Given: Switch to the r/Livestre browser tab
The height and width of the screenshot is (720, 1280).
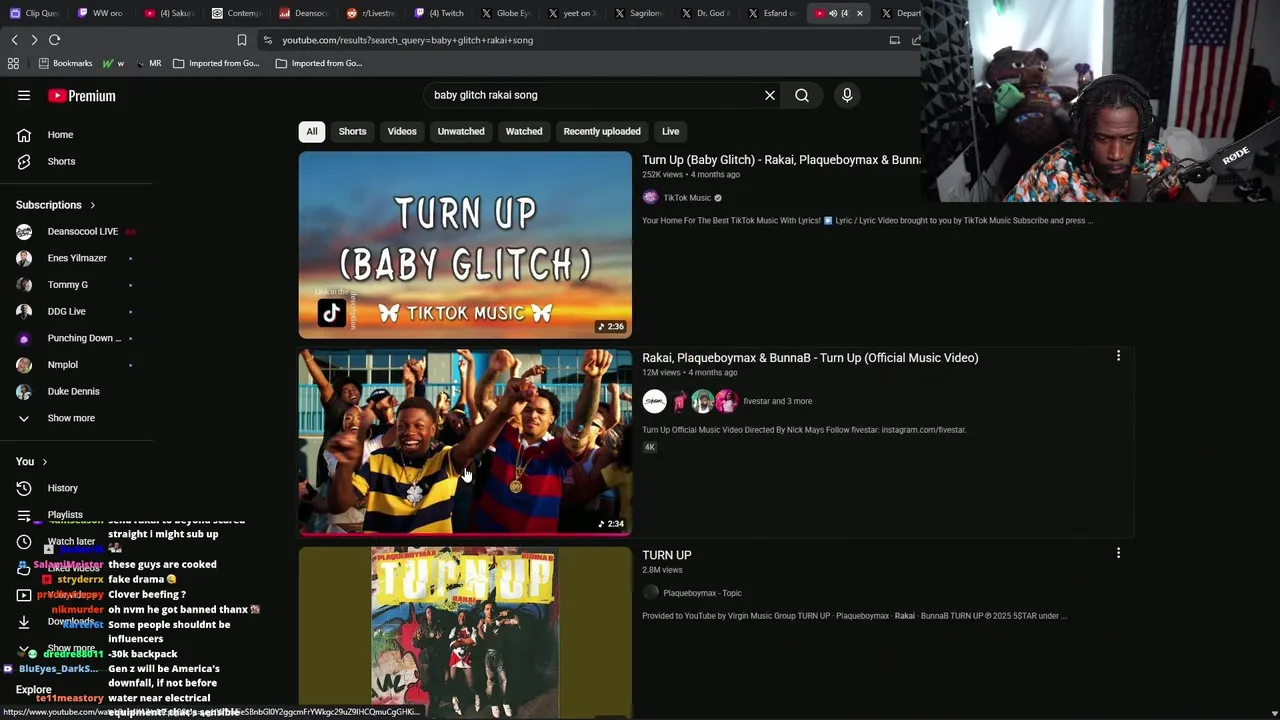Looking at the screenshot, I should pyautogui.click(x=370, y=13).
